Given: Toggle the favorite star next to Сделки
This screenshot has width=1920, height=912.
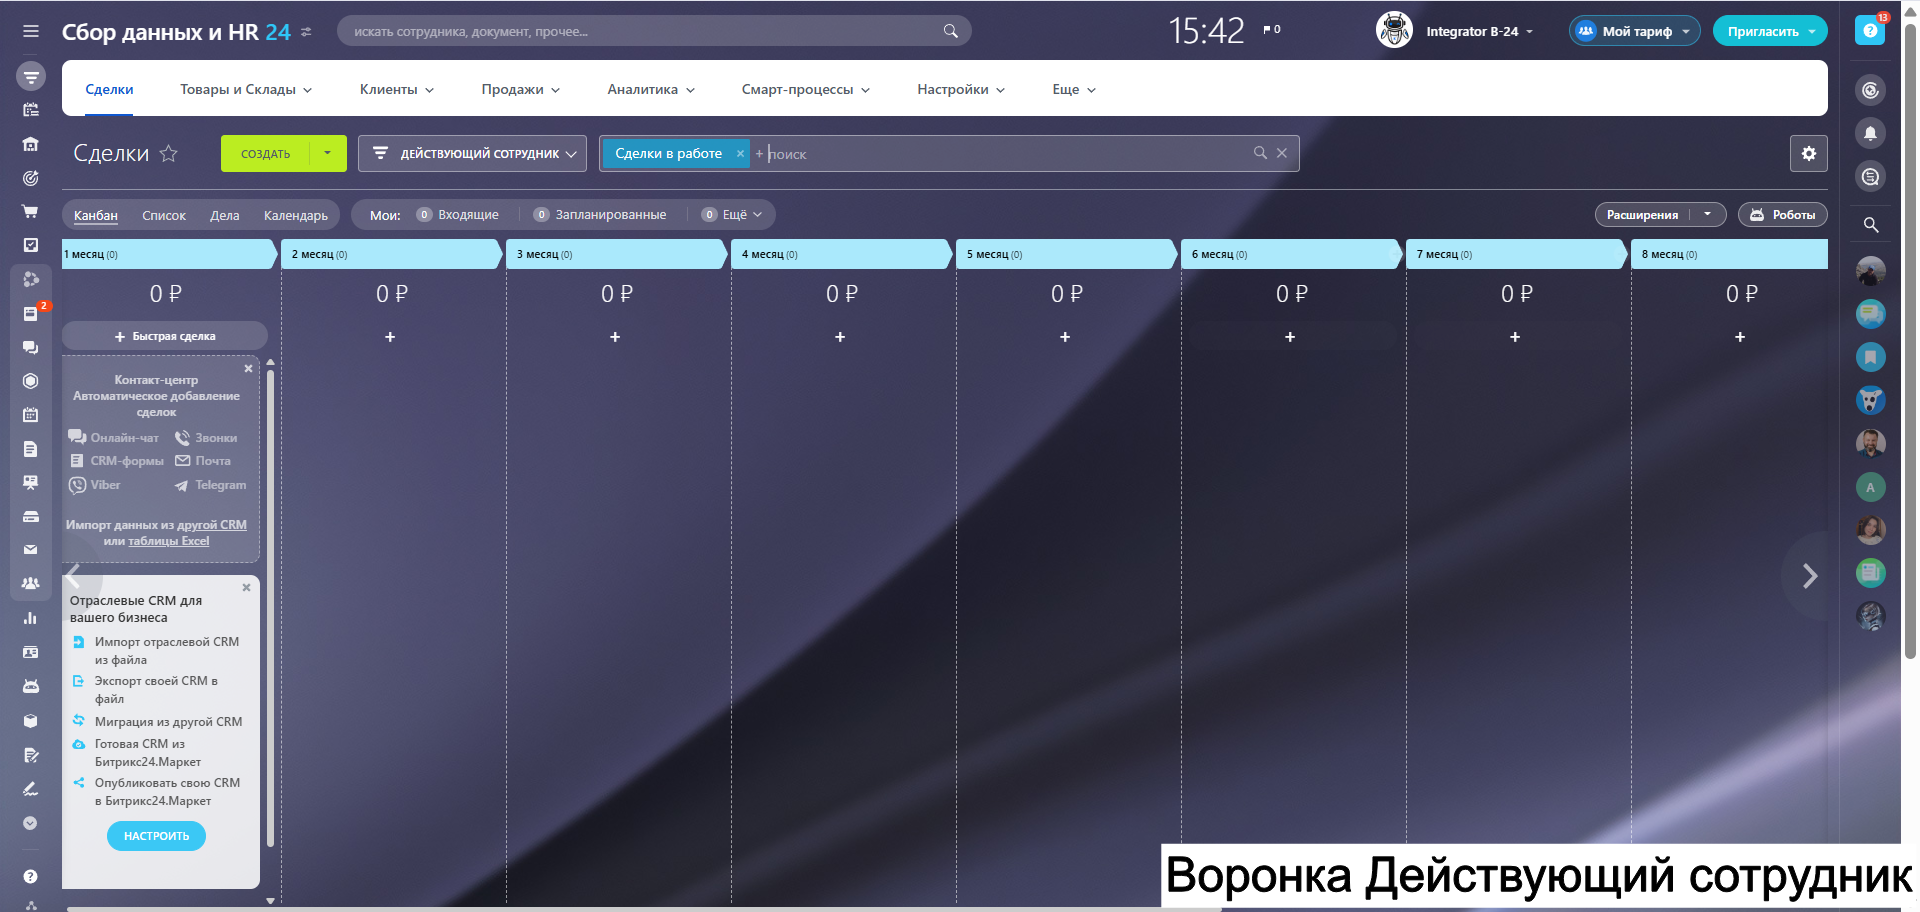Looking at the screenshot, I should tap(169, 153).
